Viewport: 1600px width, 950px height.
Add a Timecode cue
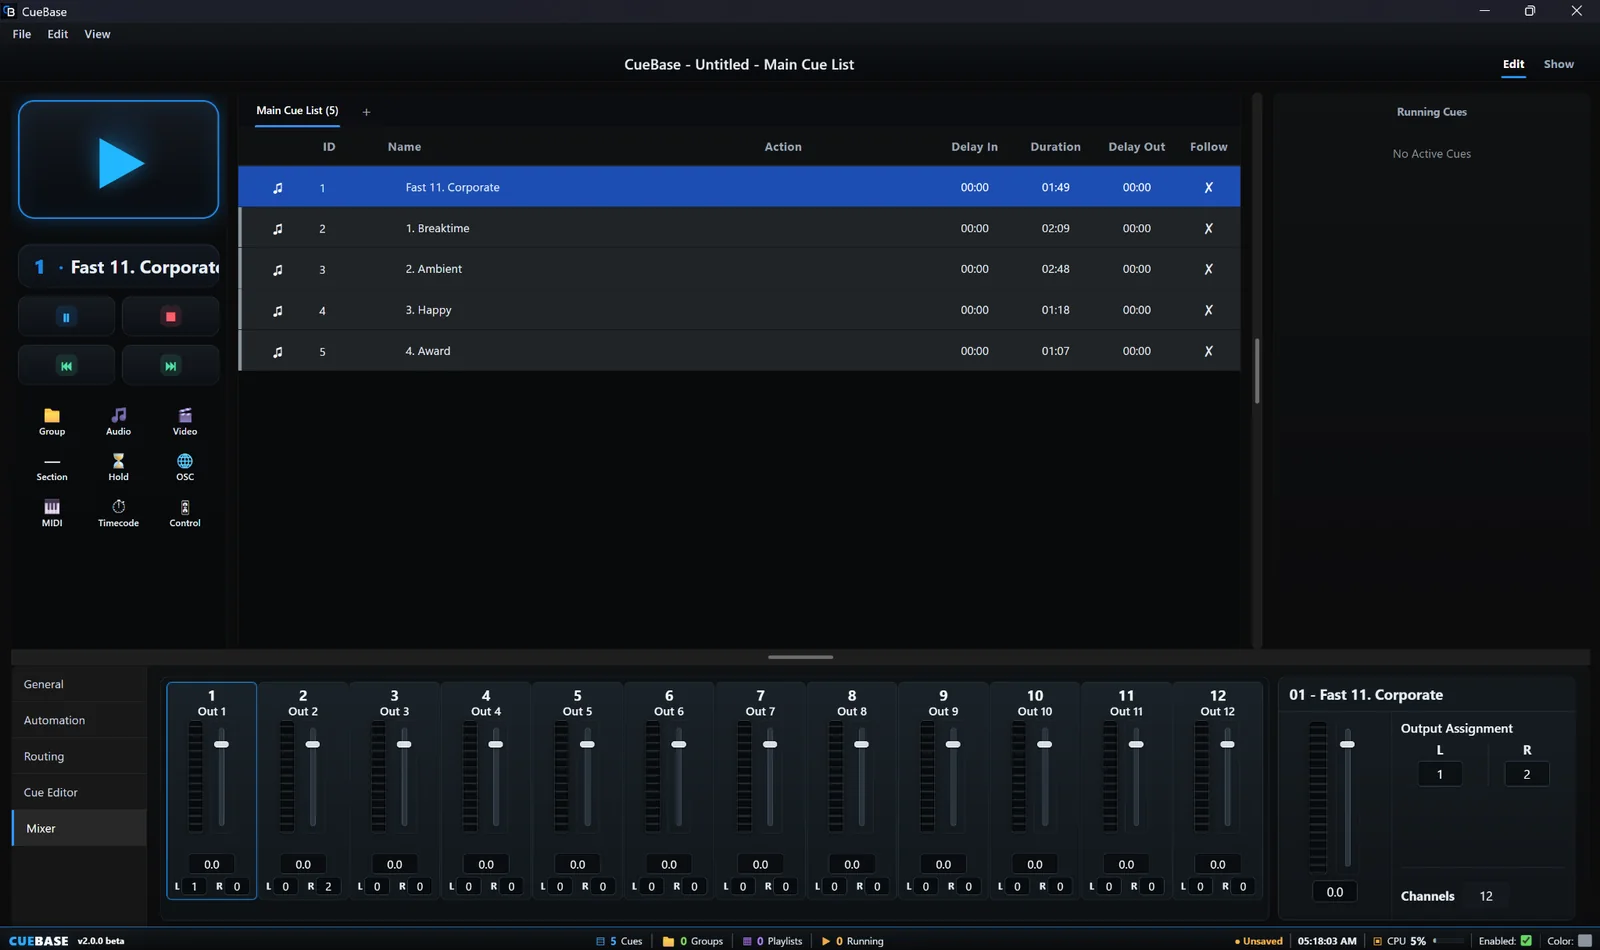(x=118, y=513)
